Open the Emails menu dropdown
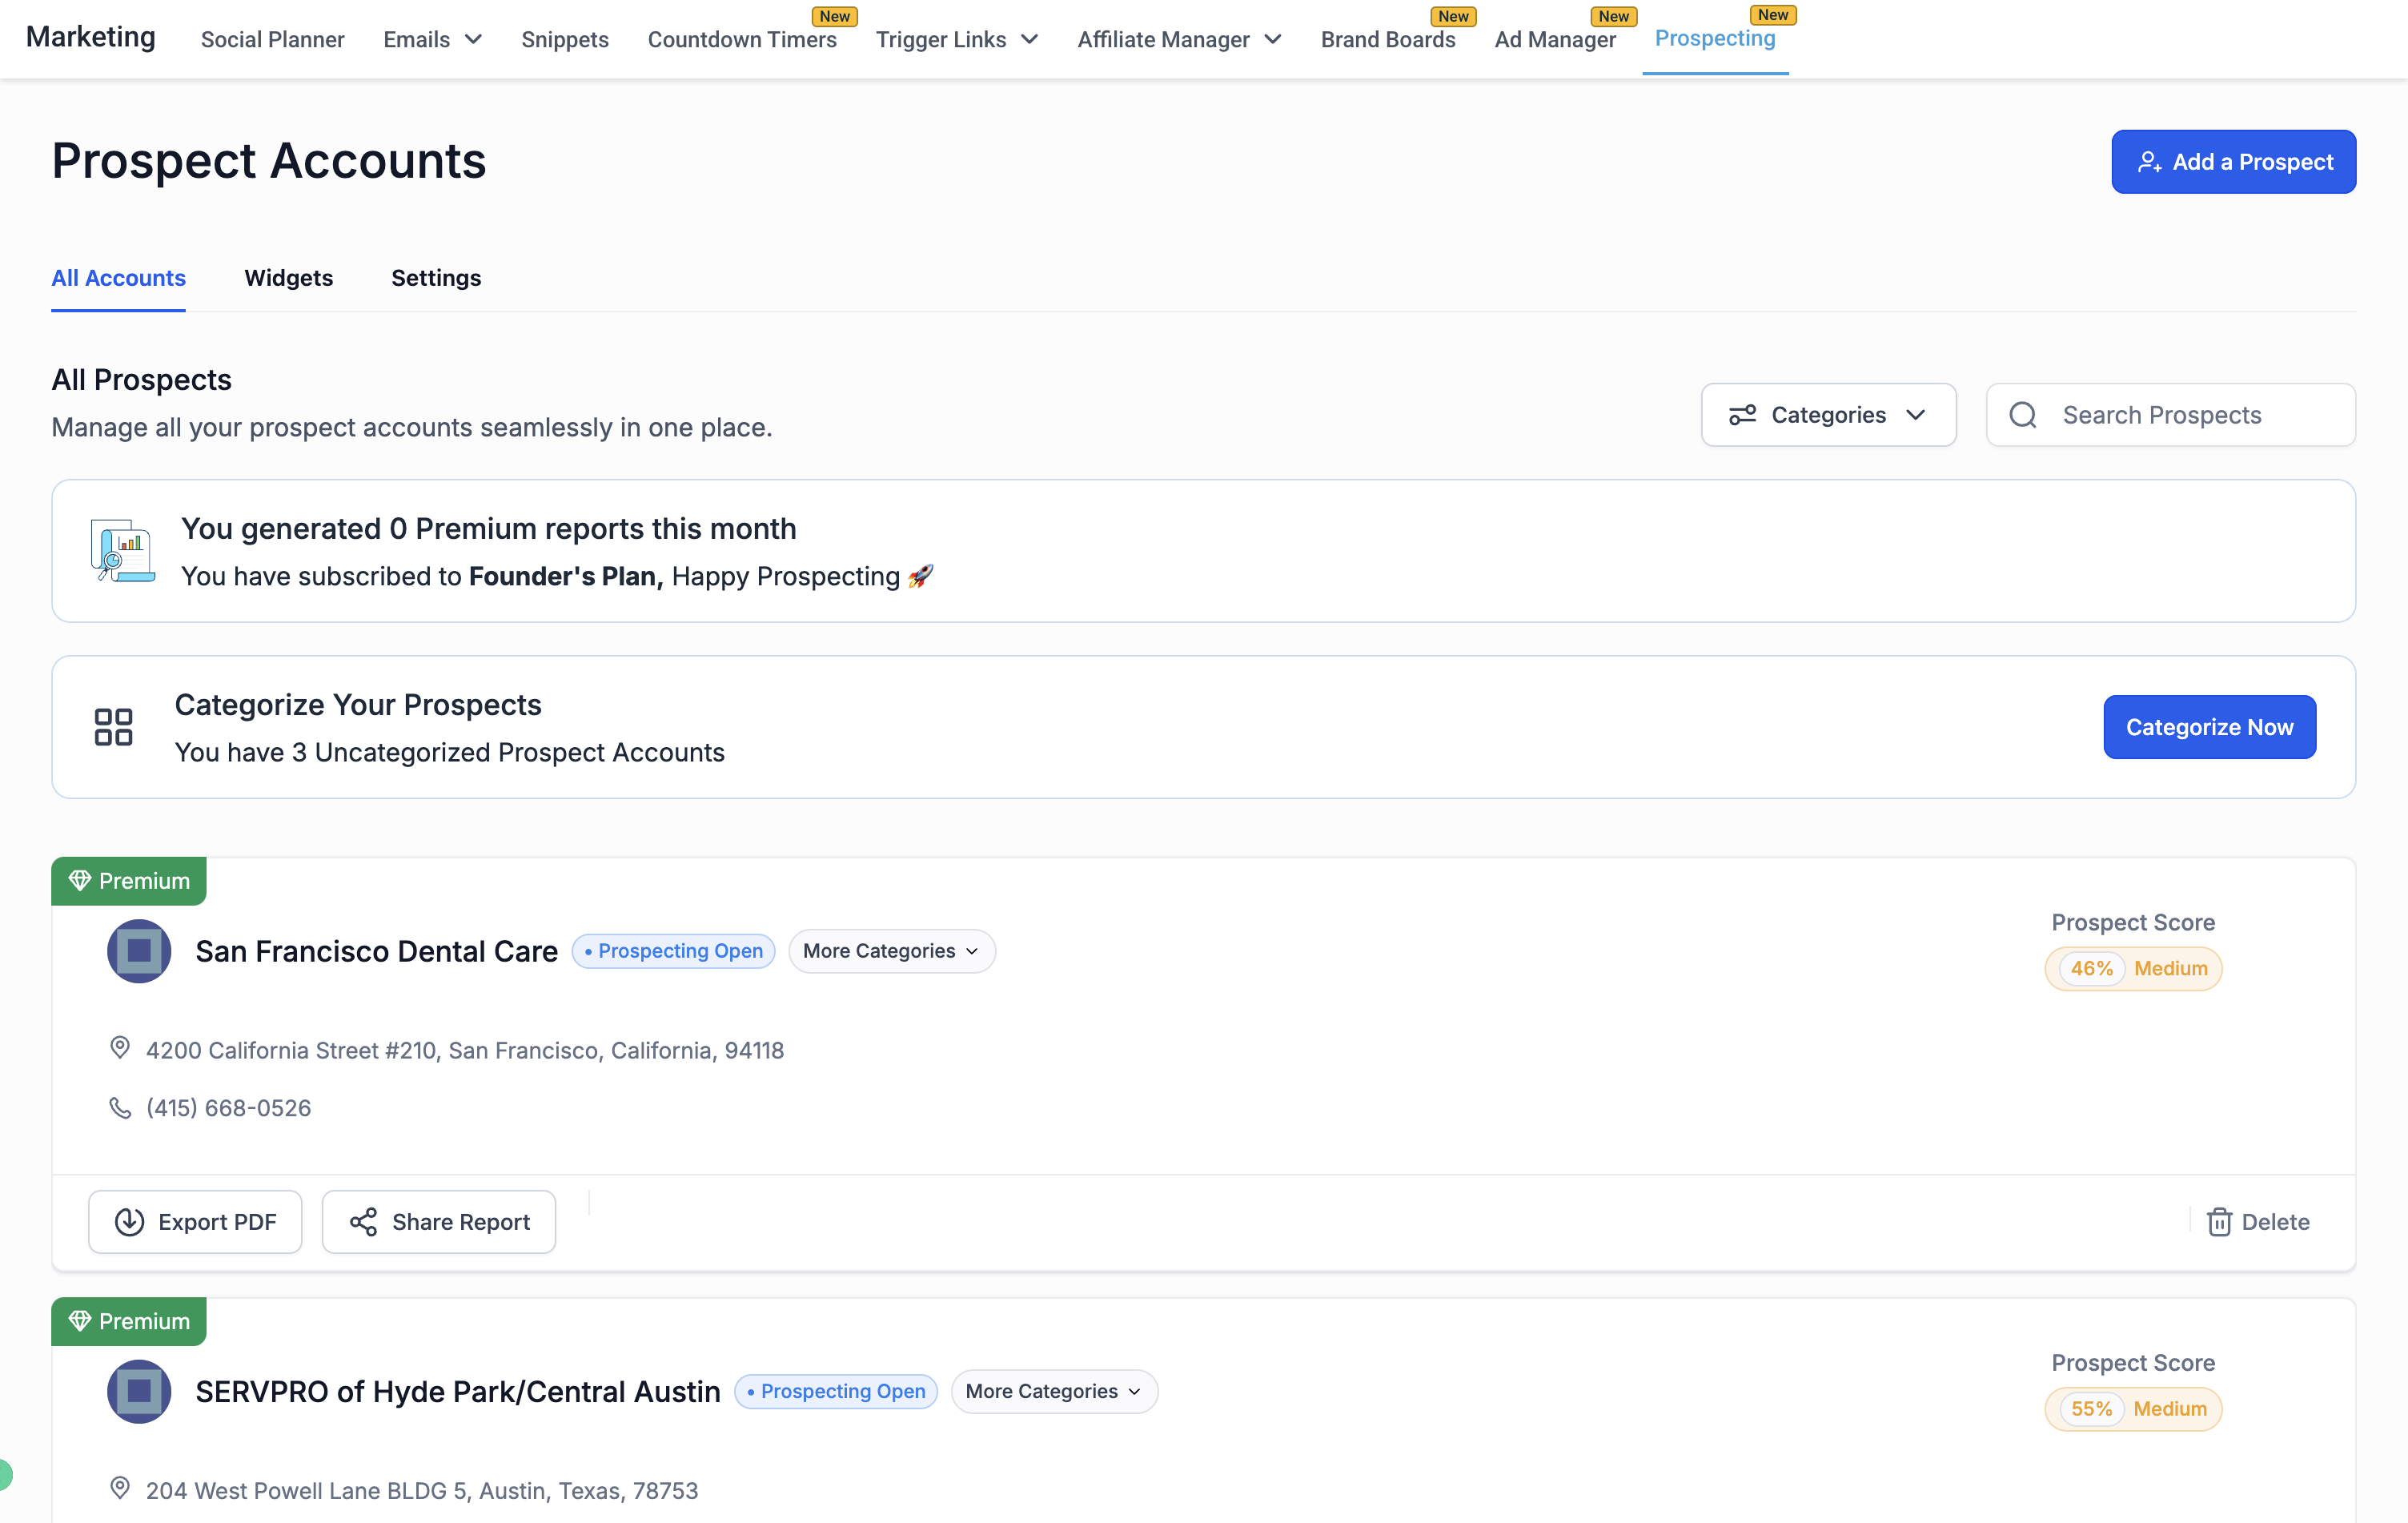Screen dimensions: 2408x1523 [432, 39]
